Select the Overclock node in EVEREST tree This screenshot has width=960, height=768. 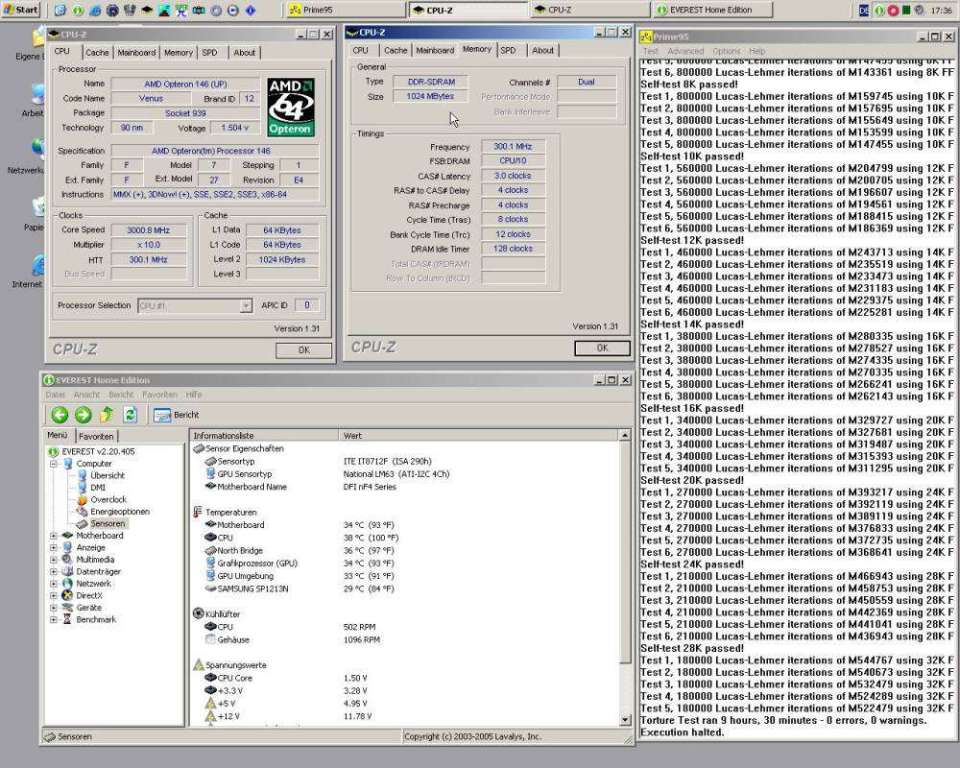pyautogui.click(x=108, y=500)
